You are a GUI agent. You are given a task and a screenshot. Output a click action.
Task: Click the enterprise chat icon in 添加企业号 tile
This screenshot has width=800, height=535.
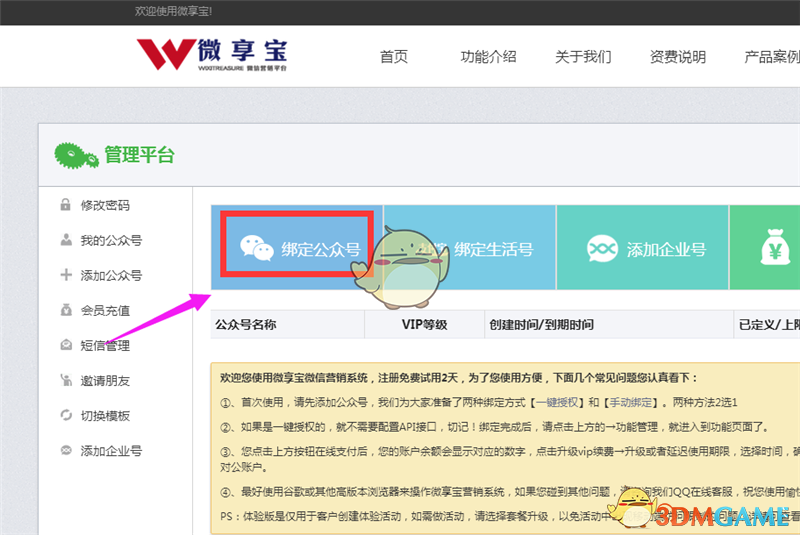pyautogui.click(x=602, y=249)
